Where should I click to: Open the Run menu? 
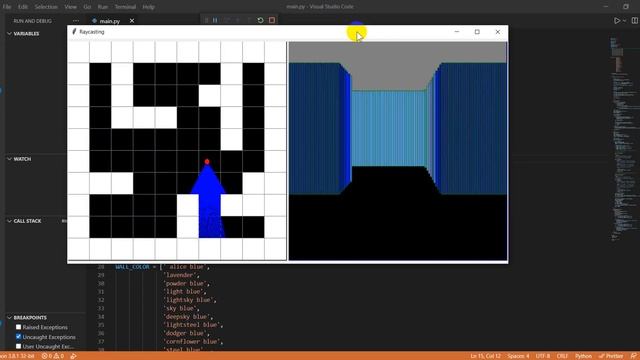[x=103, y=7]
